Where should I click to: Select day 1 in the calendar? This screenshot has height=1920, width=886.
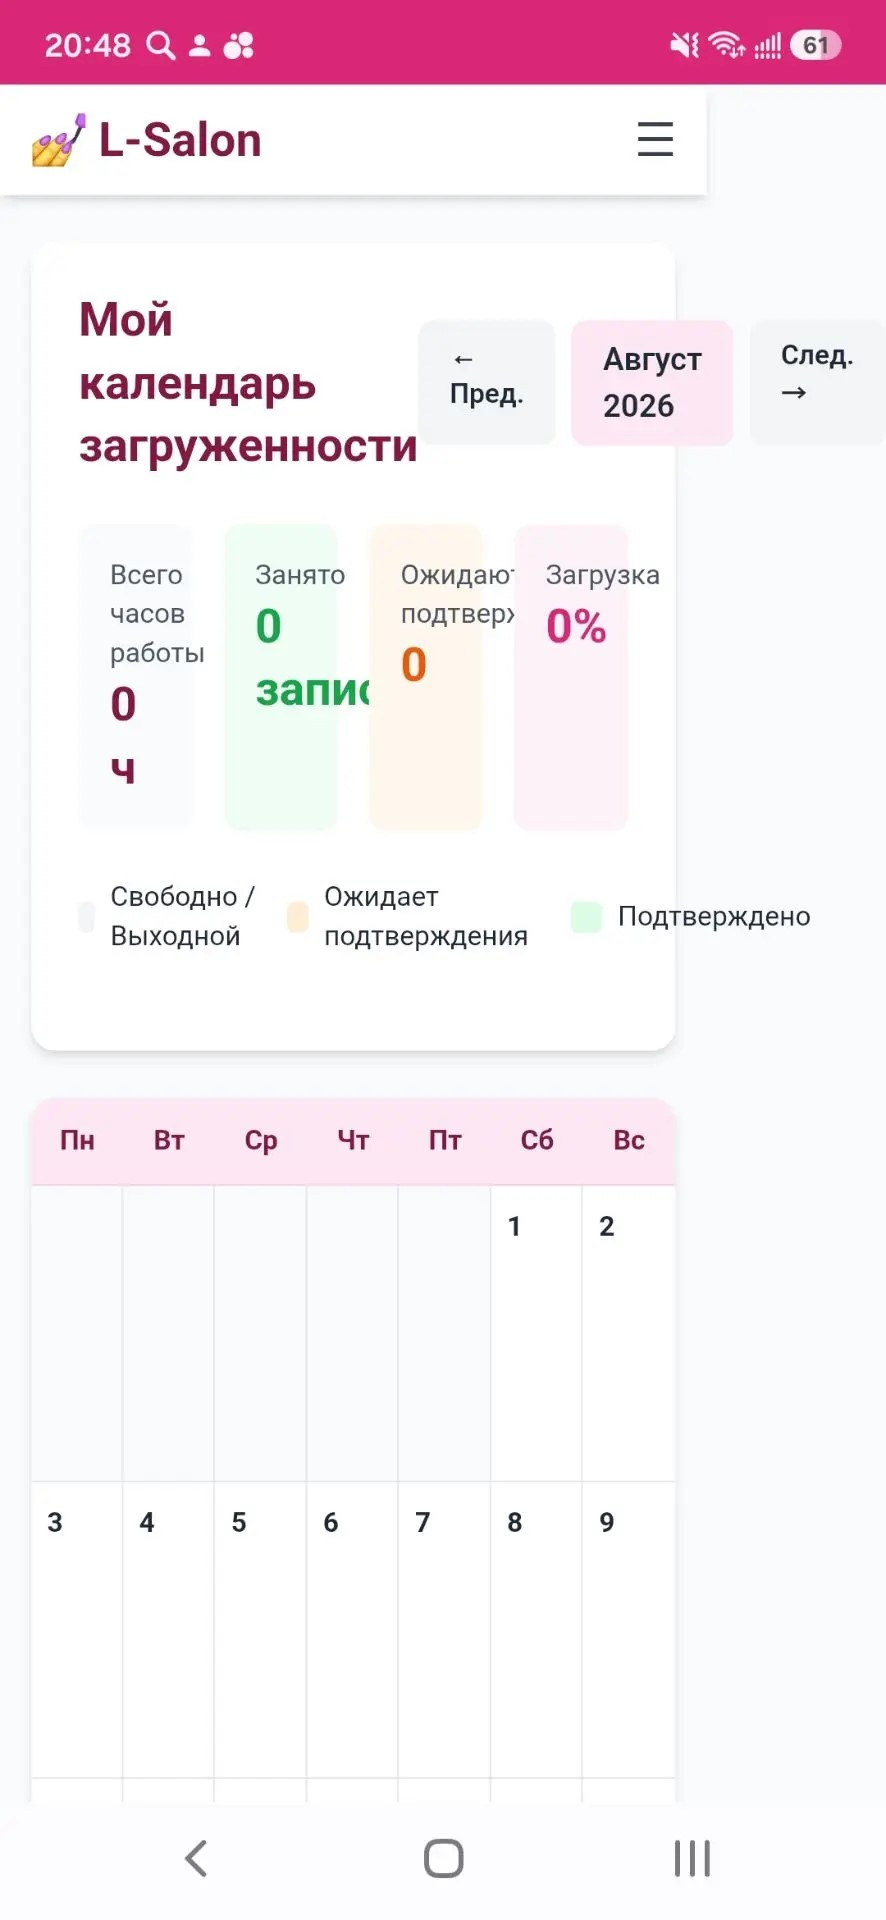click(536, 1333)
